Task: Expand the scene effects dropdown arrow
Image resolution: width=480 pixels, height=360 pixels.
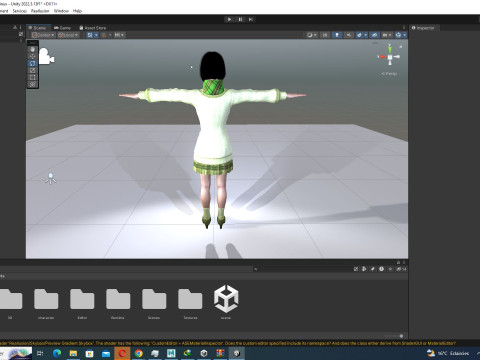Action: 366,35
